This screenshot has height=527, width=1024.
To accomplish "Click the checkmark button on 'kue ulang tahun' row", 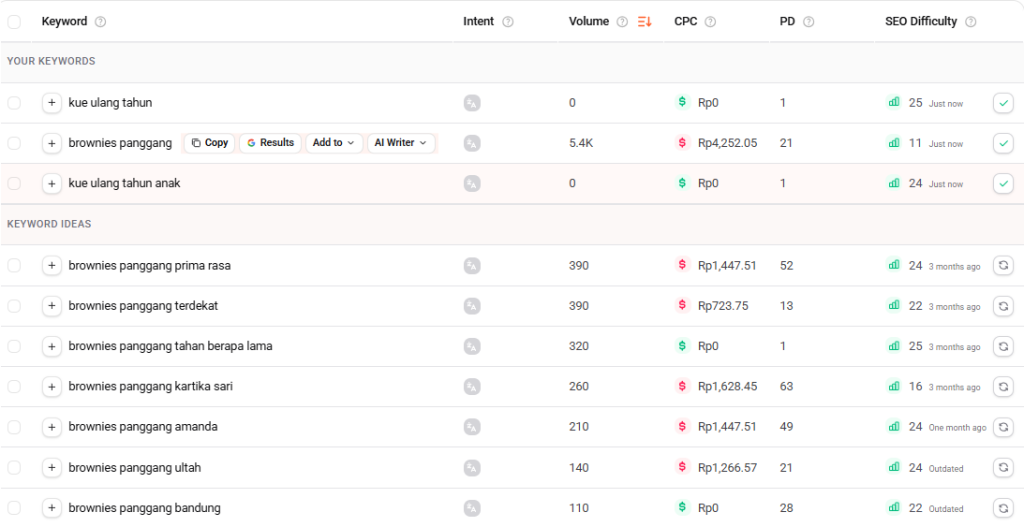I will click(1003, 103).
